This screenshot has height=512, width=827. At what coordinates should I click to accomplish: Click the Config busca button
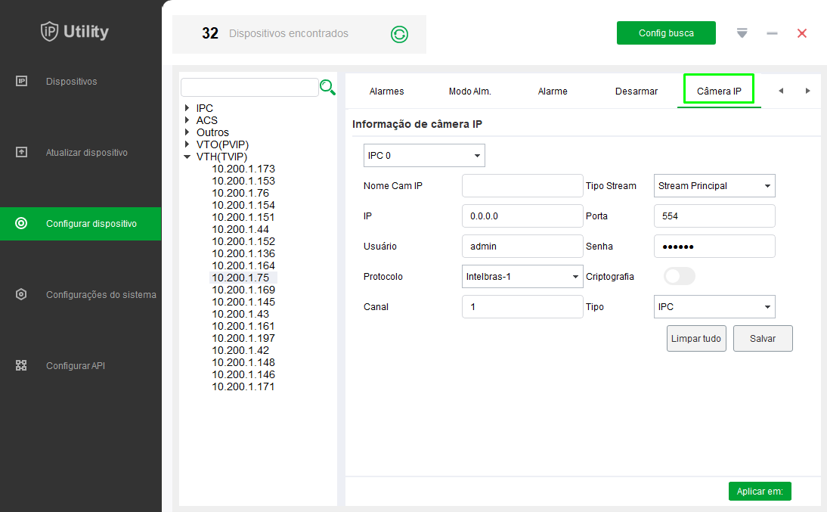pyautogui.click(x=666, y=33)
